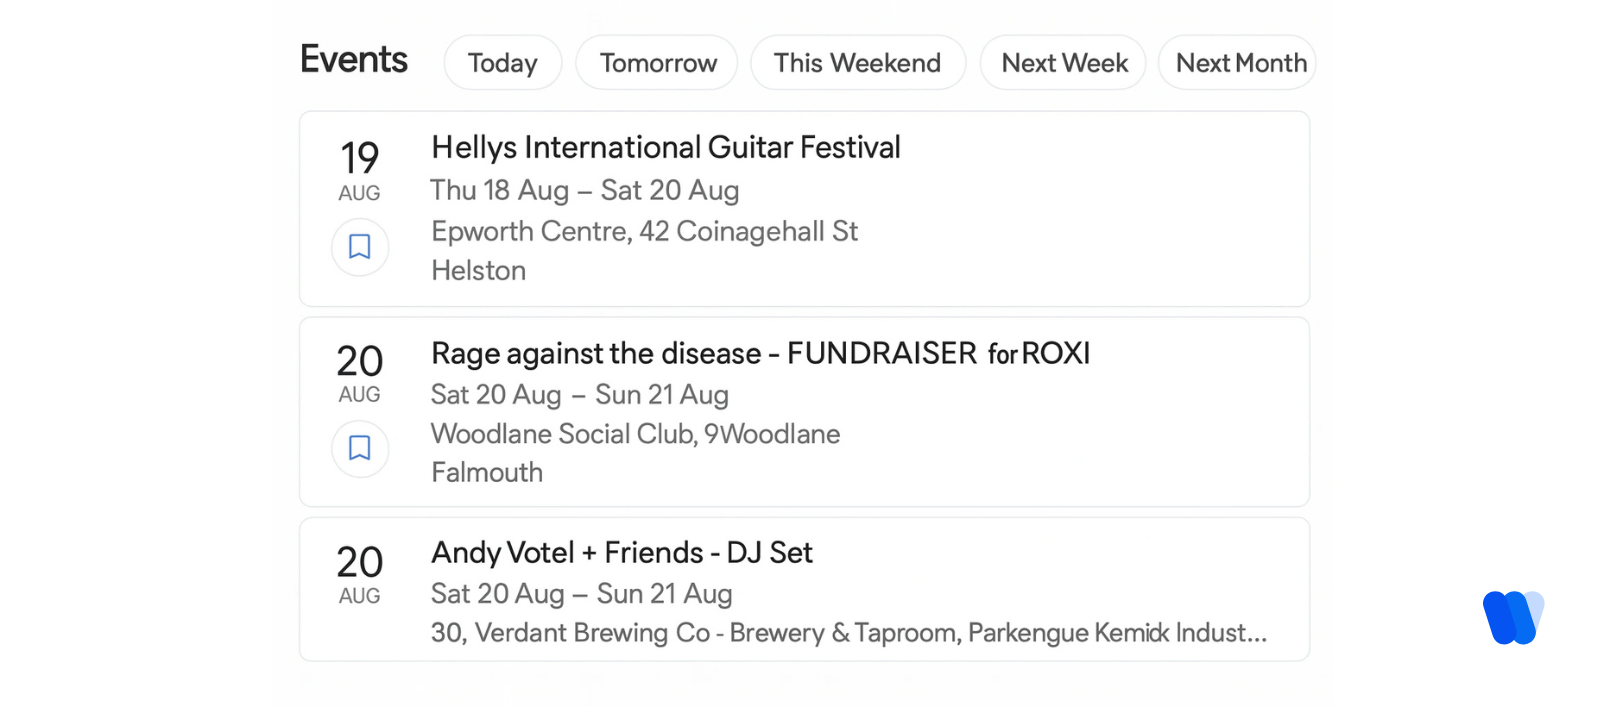Select the Tomorrow filter chip
Screen dimensions: 1605x707
(656, 62)
